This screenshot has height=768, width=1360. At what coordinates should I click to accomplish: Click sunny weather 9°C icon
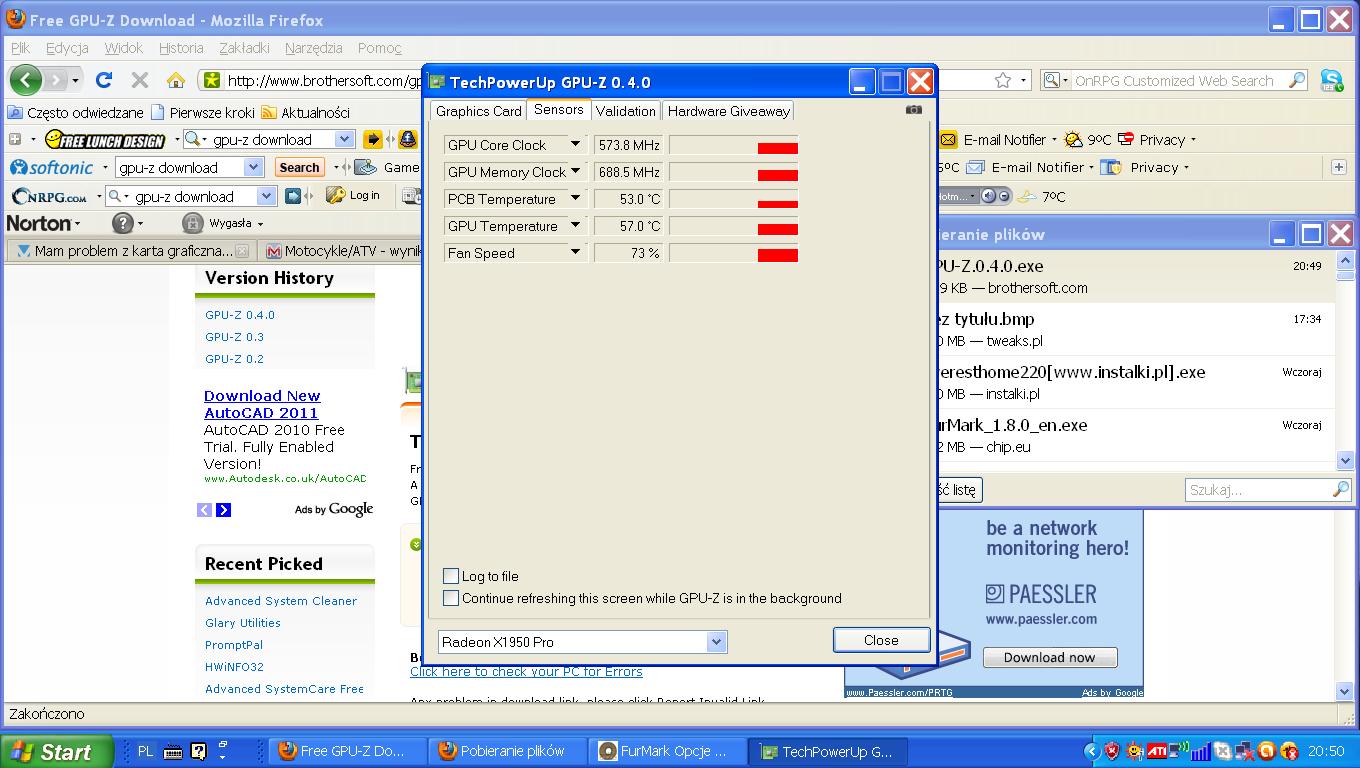[x=1073, y=140]
